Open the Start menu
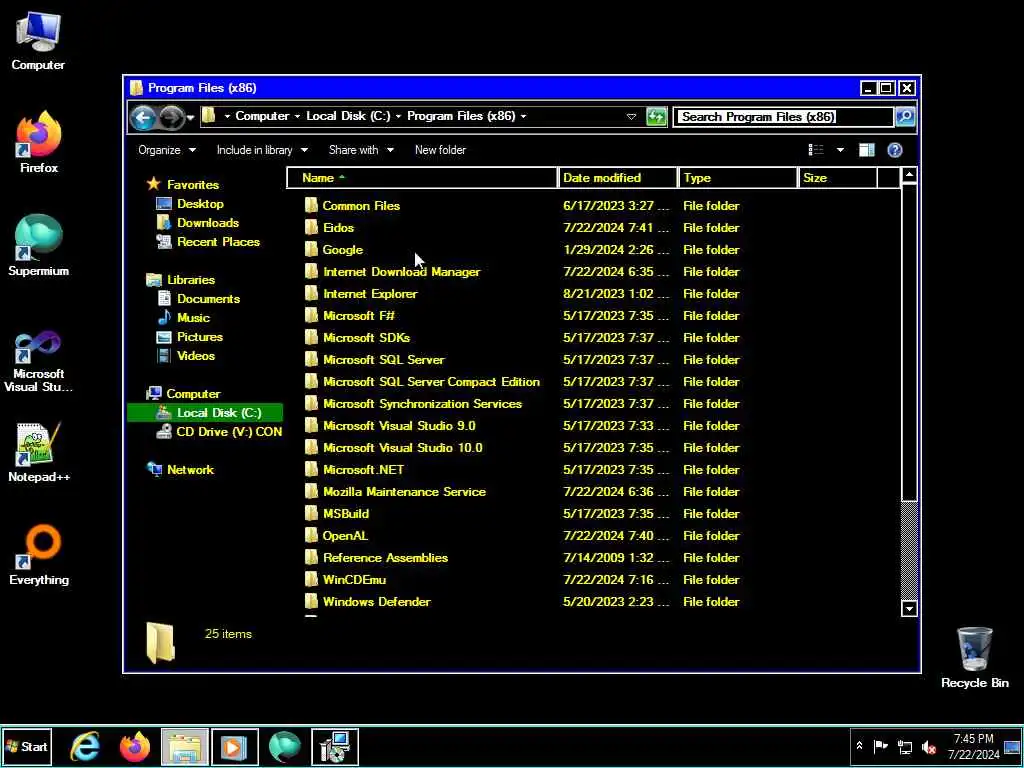The image size is (1024, 768). coord(26,746)
